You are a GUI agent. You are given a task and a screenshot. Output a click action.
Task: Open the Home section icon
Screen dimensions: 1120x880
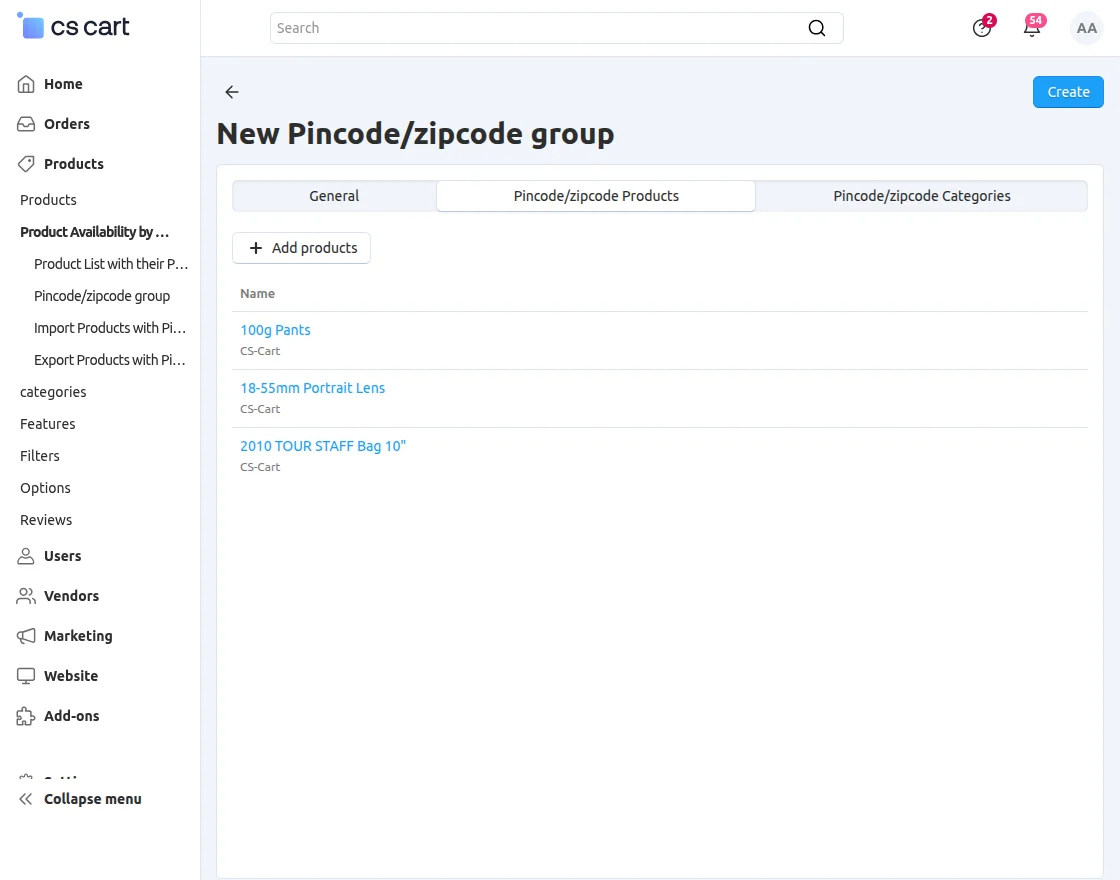coord(25,84)
